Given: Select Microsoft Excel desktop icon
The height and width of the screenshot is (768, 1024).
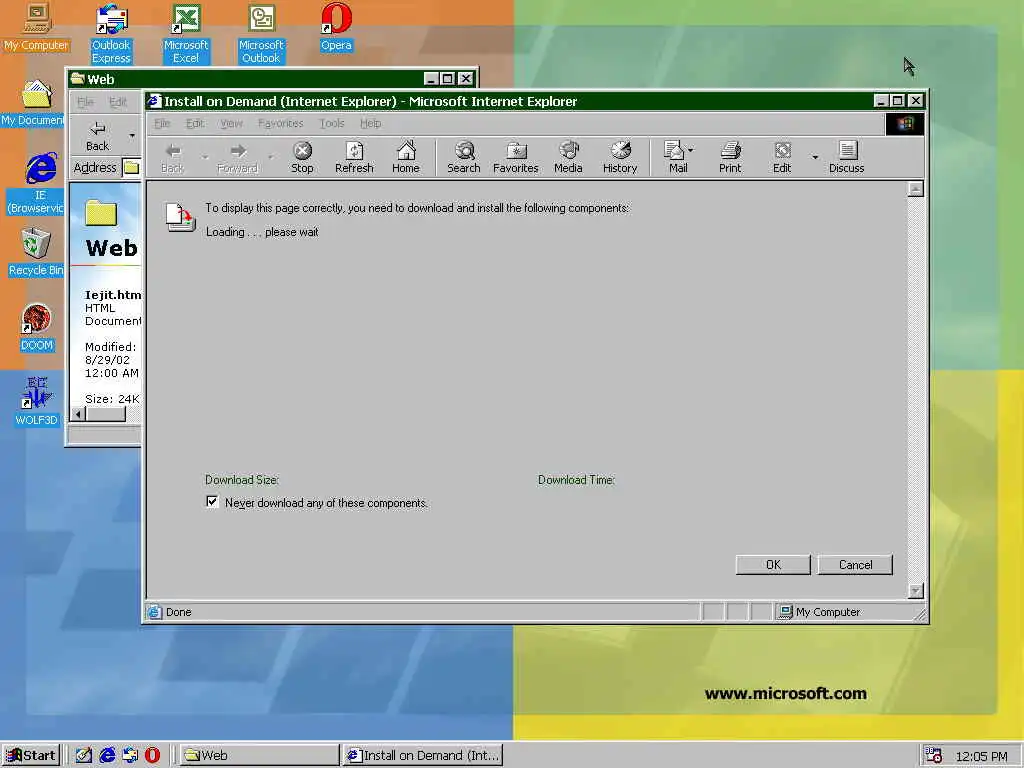Looking at the screenshot, I should click(x=185, y=33).
